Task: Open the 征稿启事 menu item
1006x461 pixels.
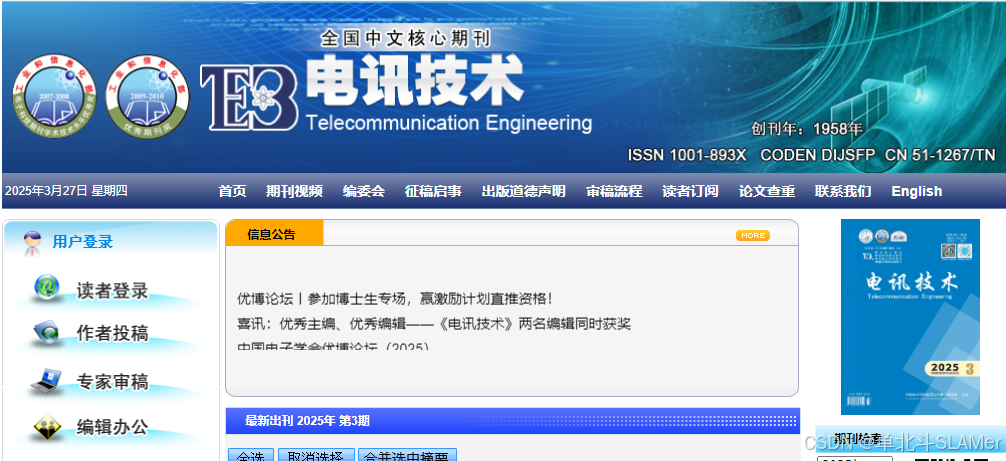Action: coord(433,191)
